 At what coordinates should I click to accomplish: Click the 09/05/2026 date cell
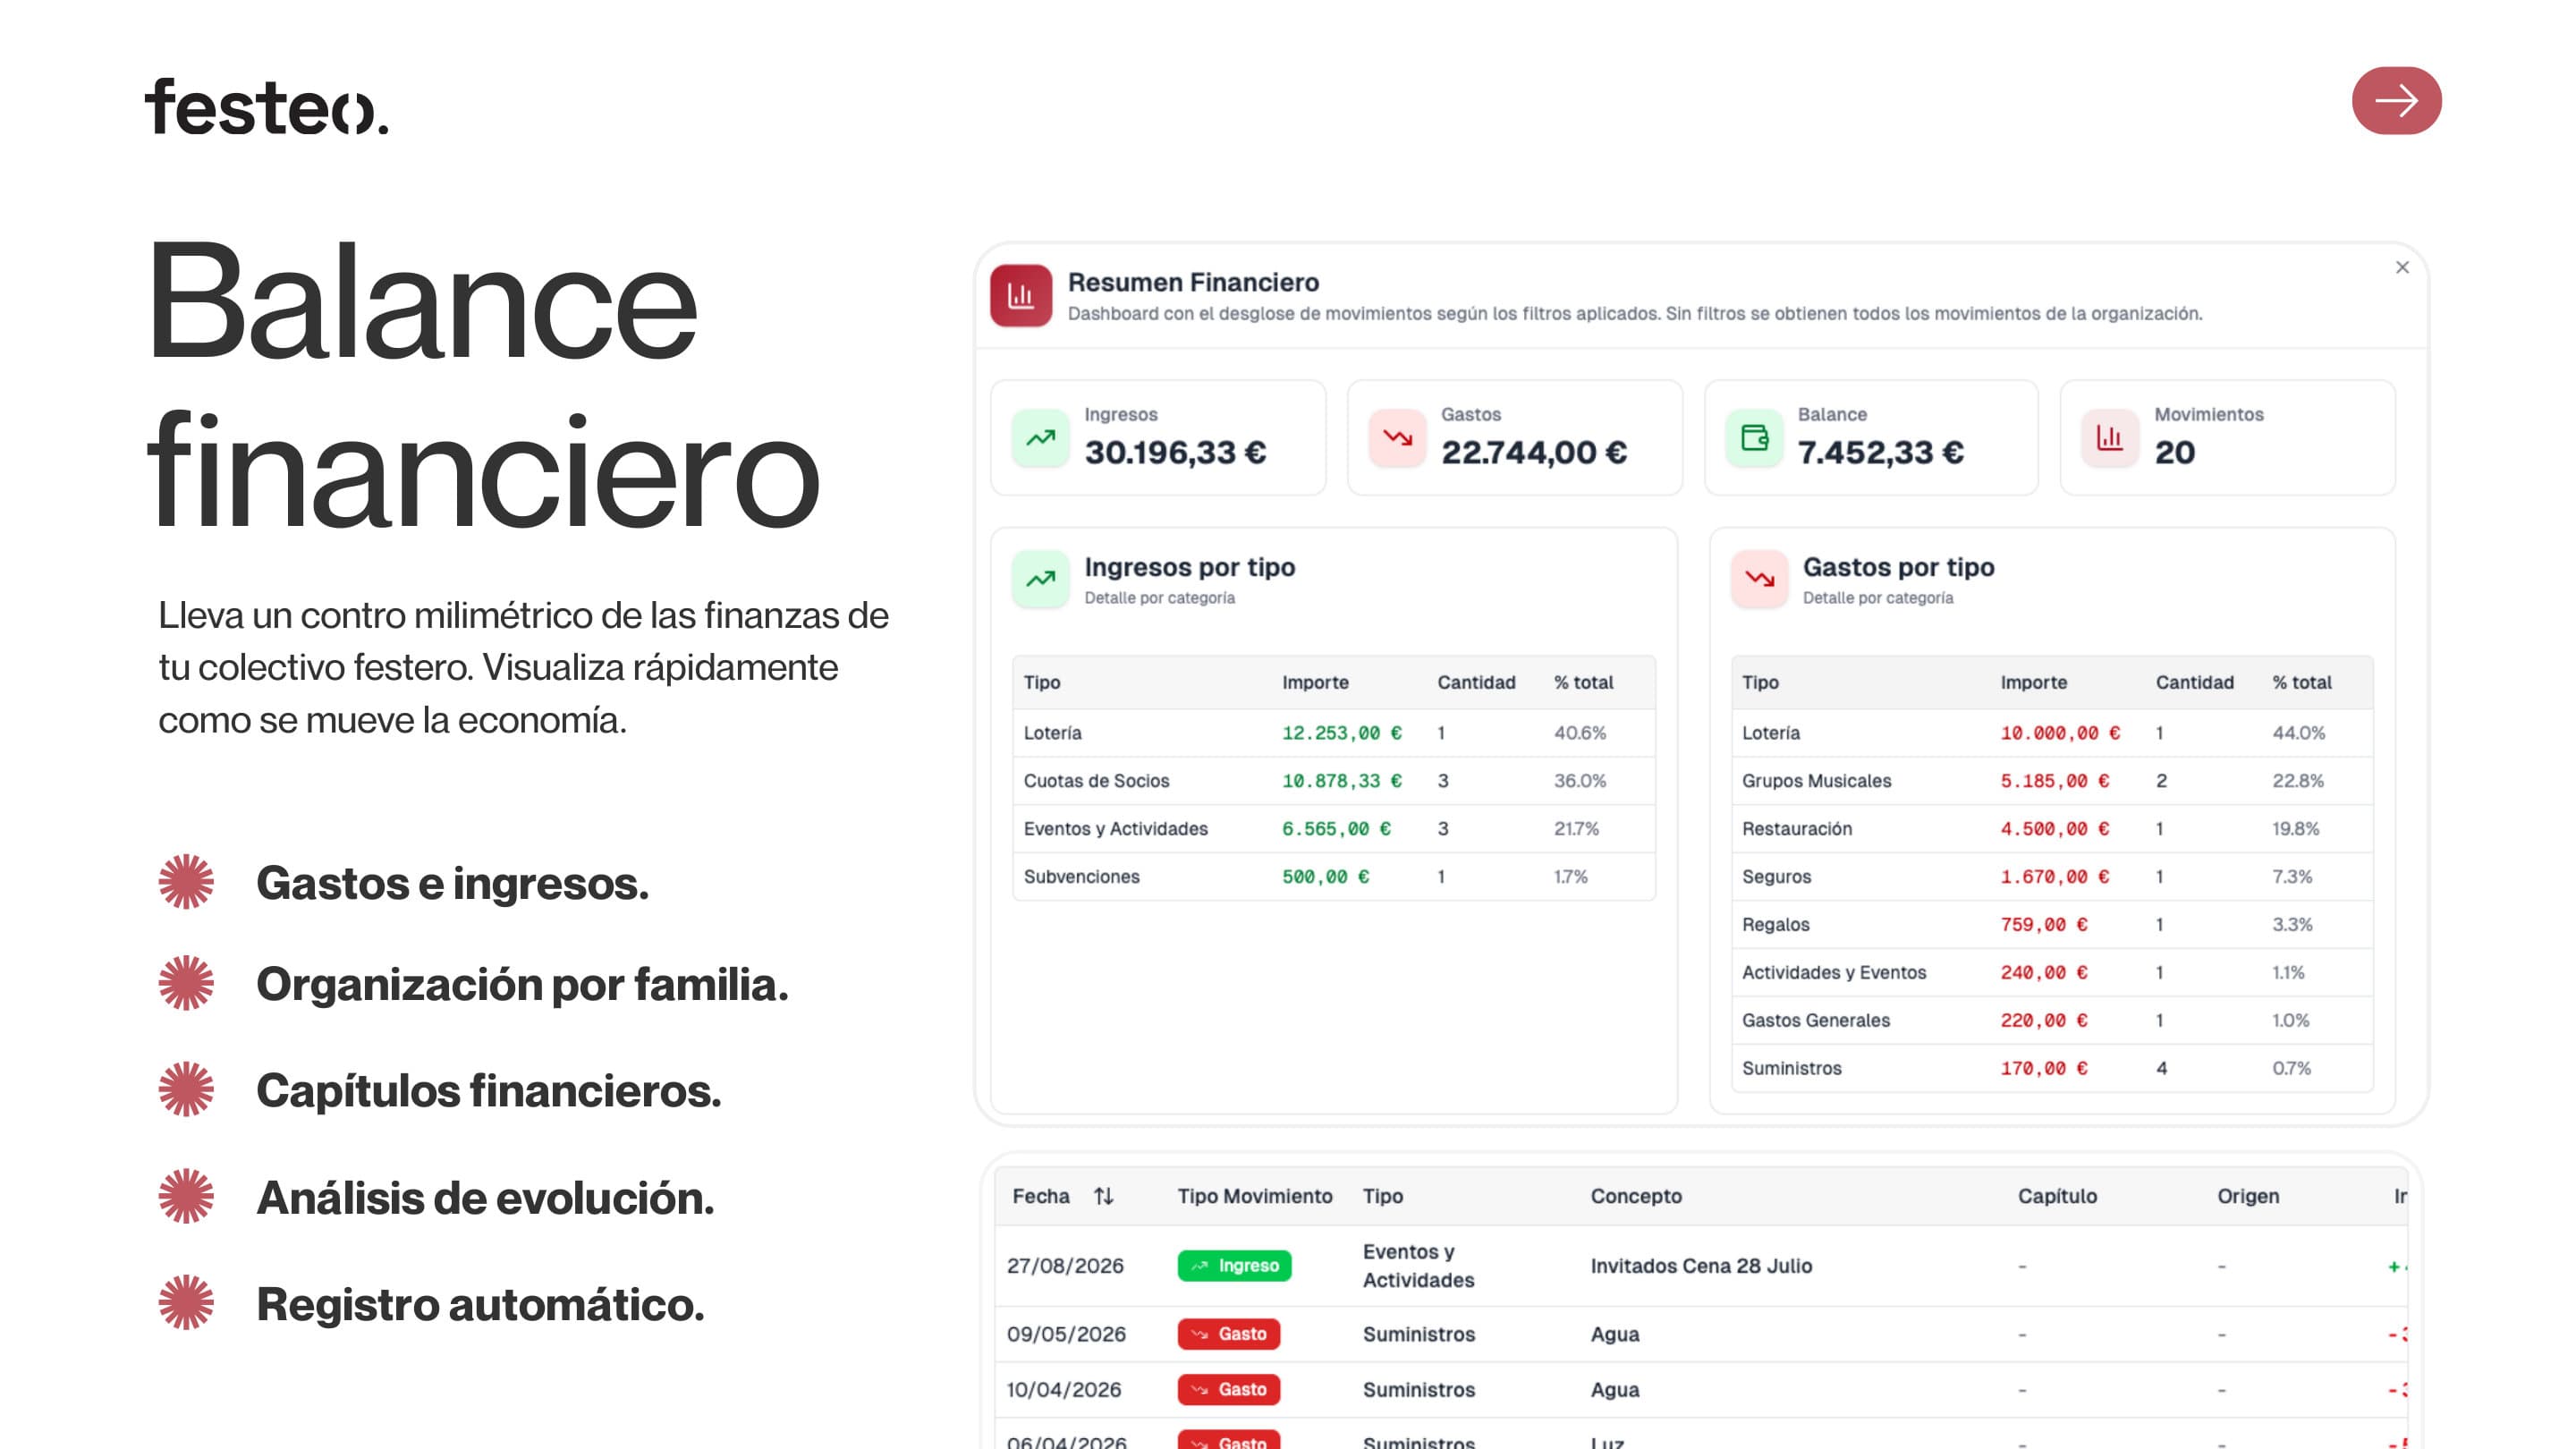click(x=1066, y=1334)
